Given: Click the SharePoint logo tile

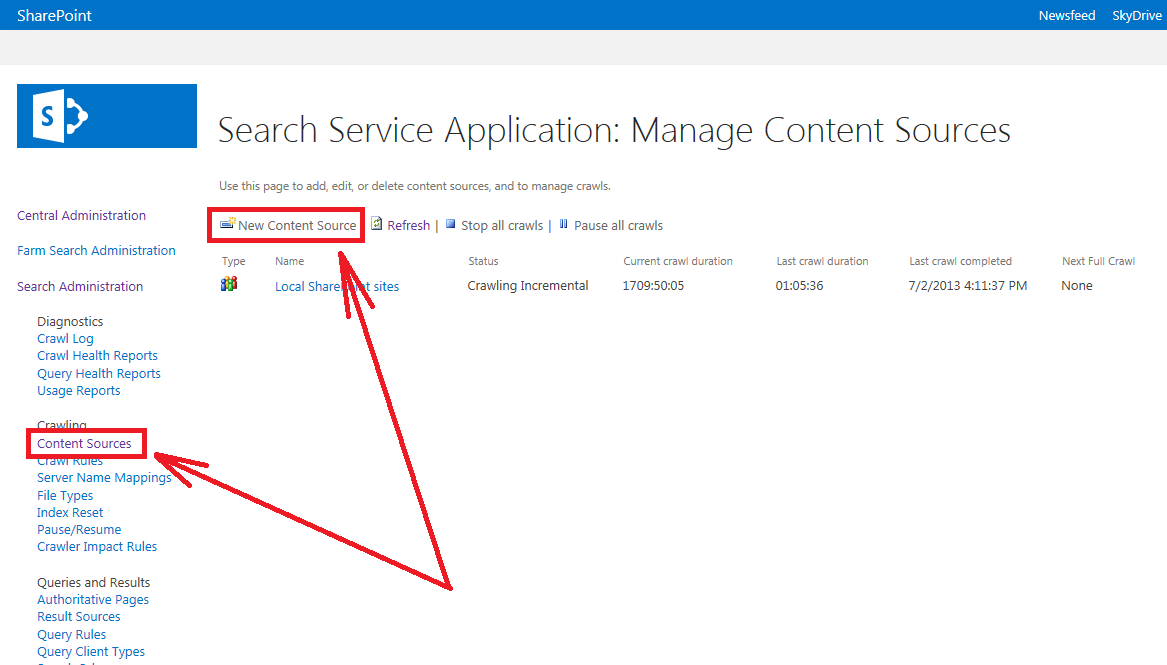Looking at the screenshot, I should point(107,116).
